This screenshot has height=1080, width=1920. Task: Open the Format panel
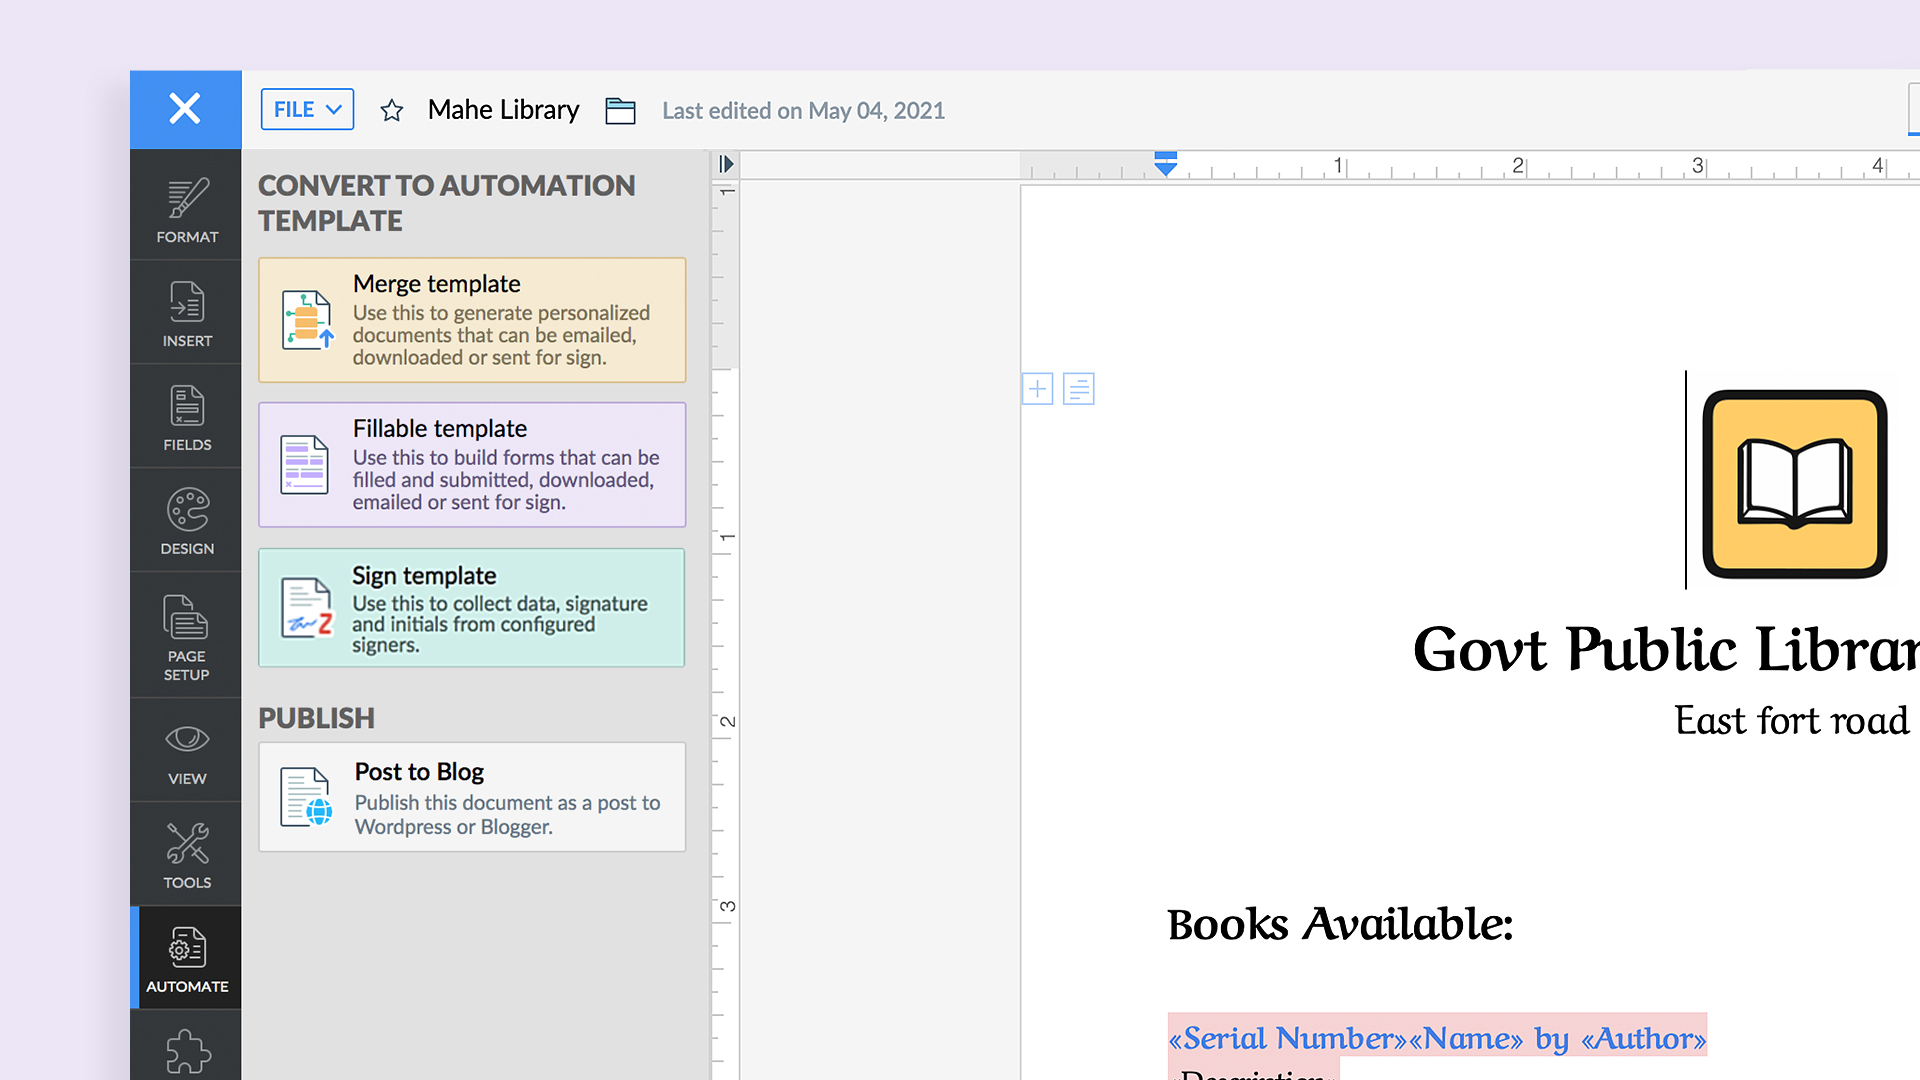pos(187,210)
